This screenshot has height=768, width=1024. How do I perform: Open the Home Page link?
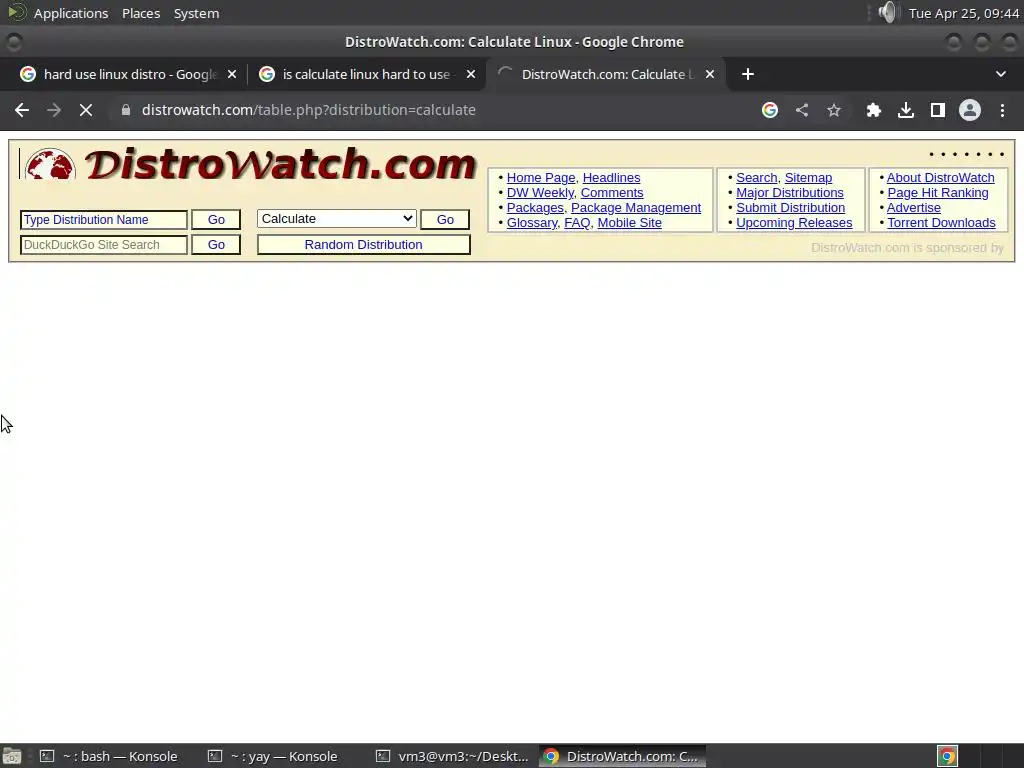click(541, 178)
